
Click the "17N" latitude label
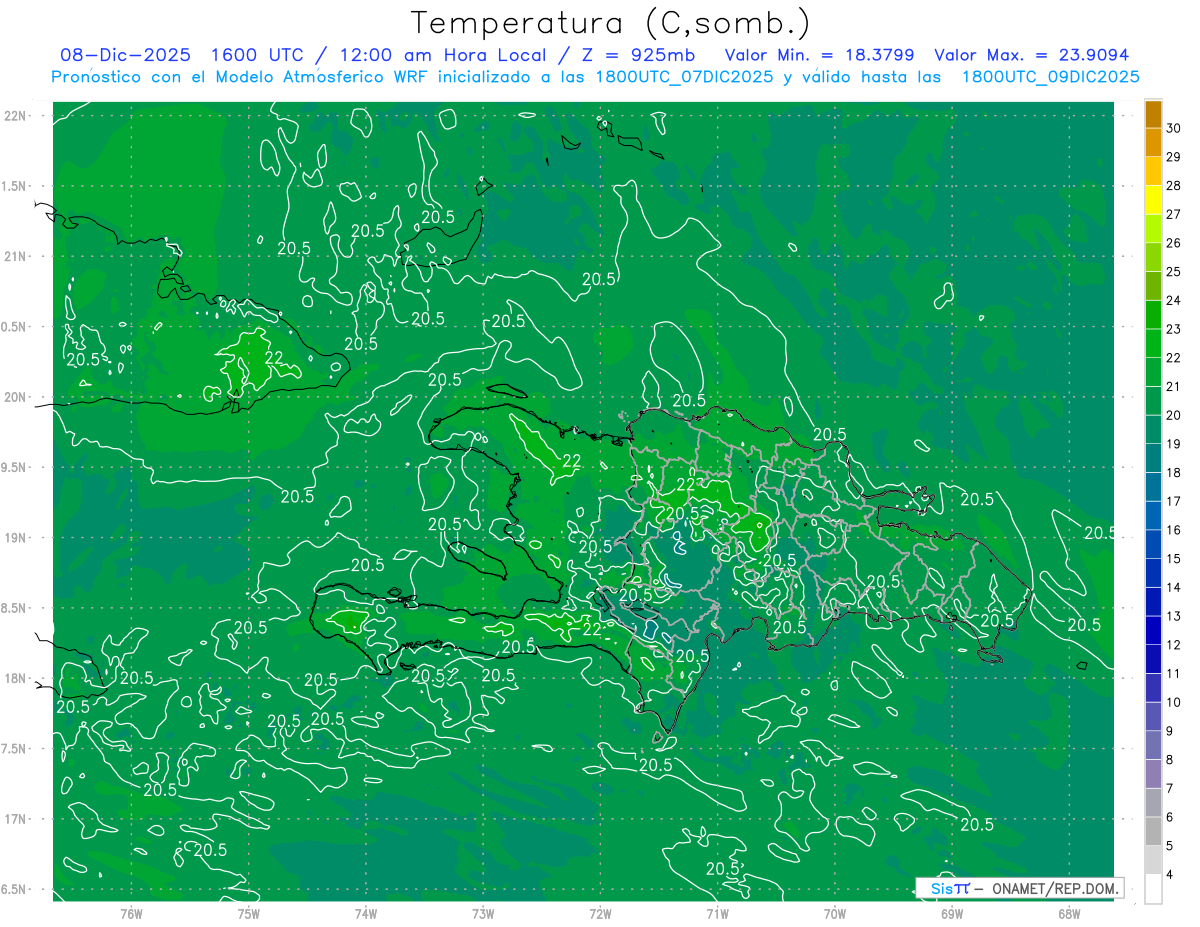pos(15,819)
